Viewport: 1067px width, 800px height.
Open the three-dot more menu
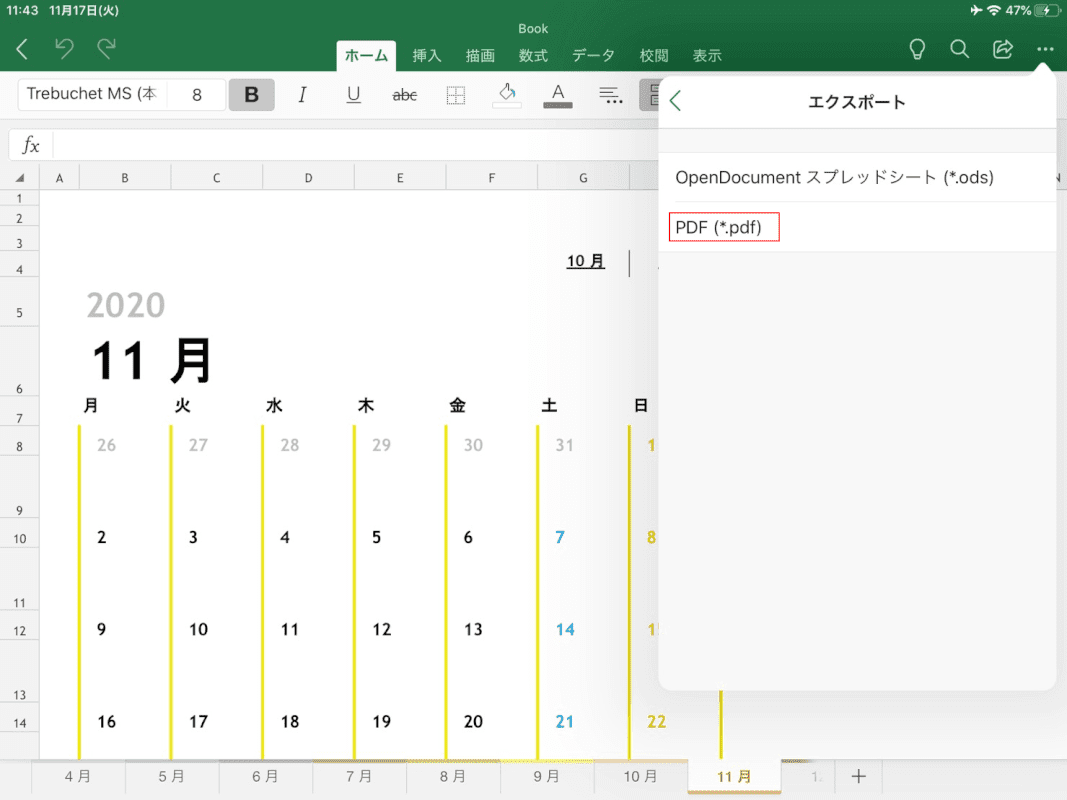tap(1045, 49)
